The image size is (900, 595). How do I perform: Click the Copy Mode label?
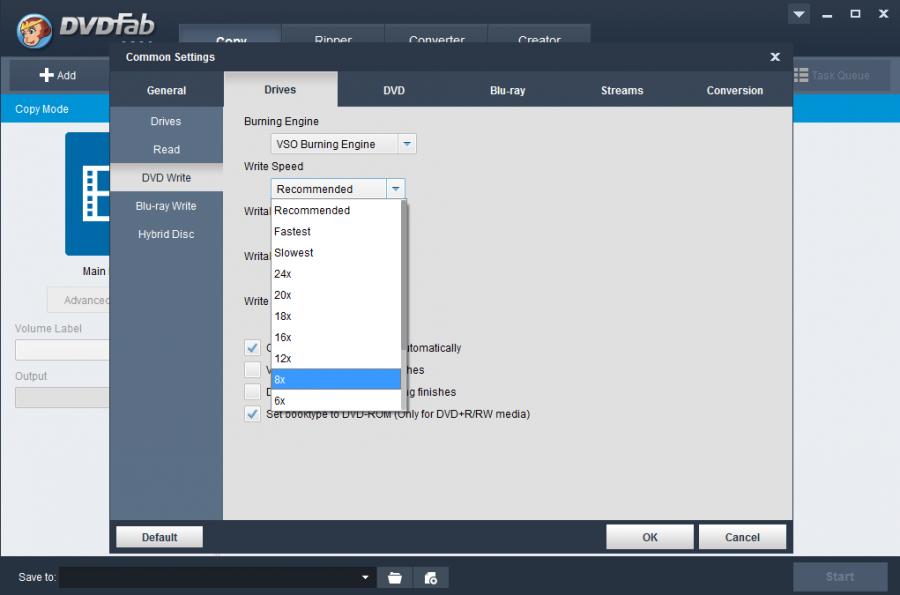tap(42, 109)
